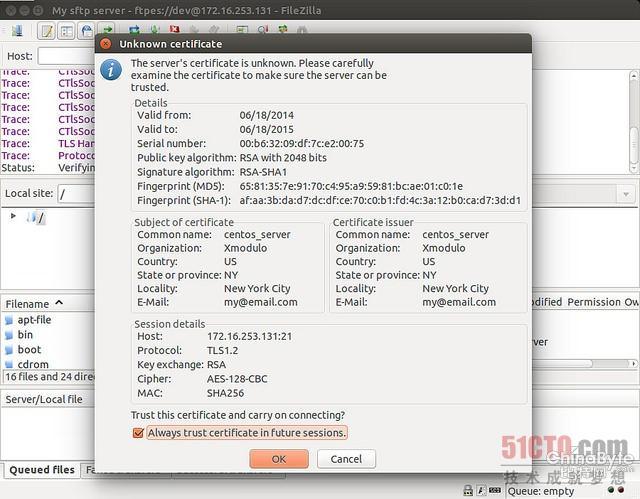
Task: Toggle transfer queue display toolbar icon
Action: (x=107, y=29)
